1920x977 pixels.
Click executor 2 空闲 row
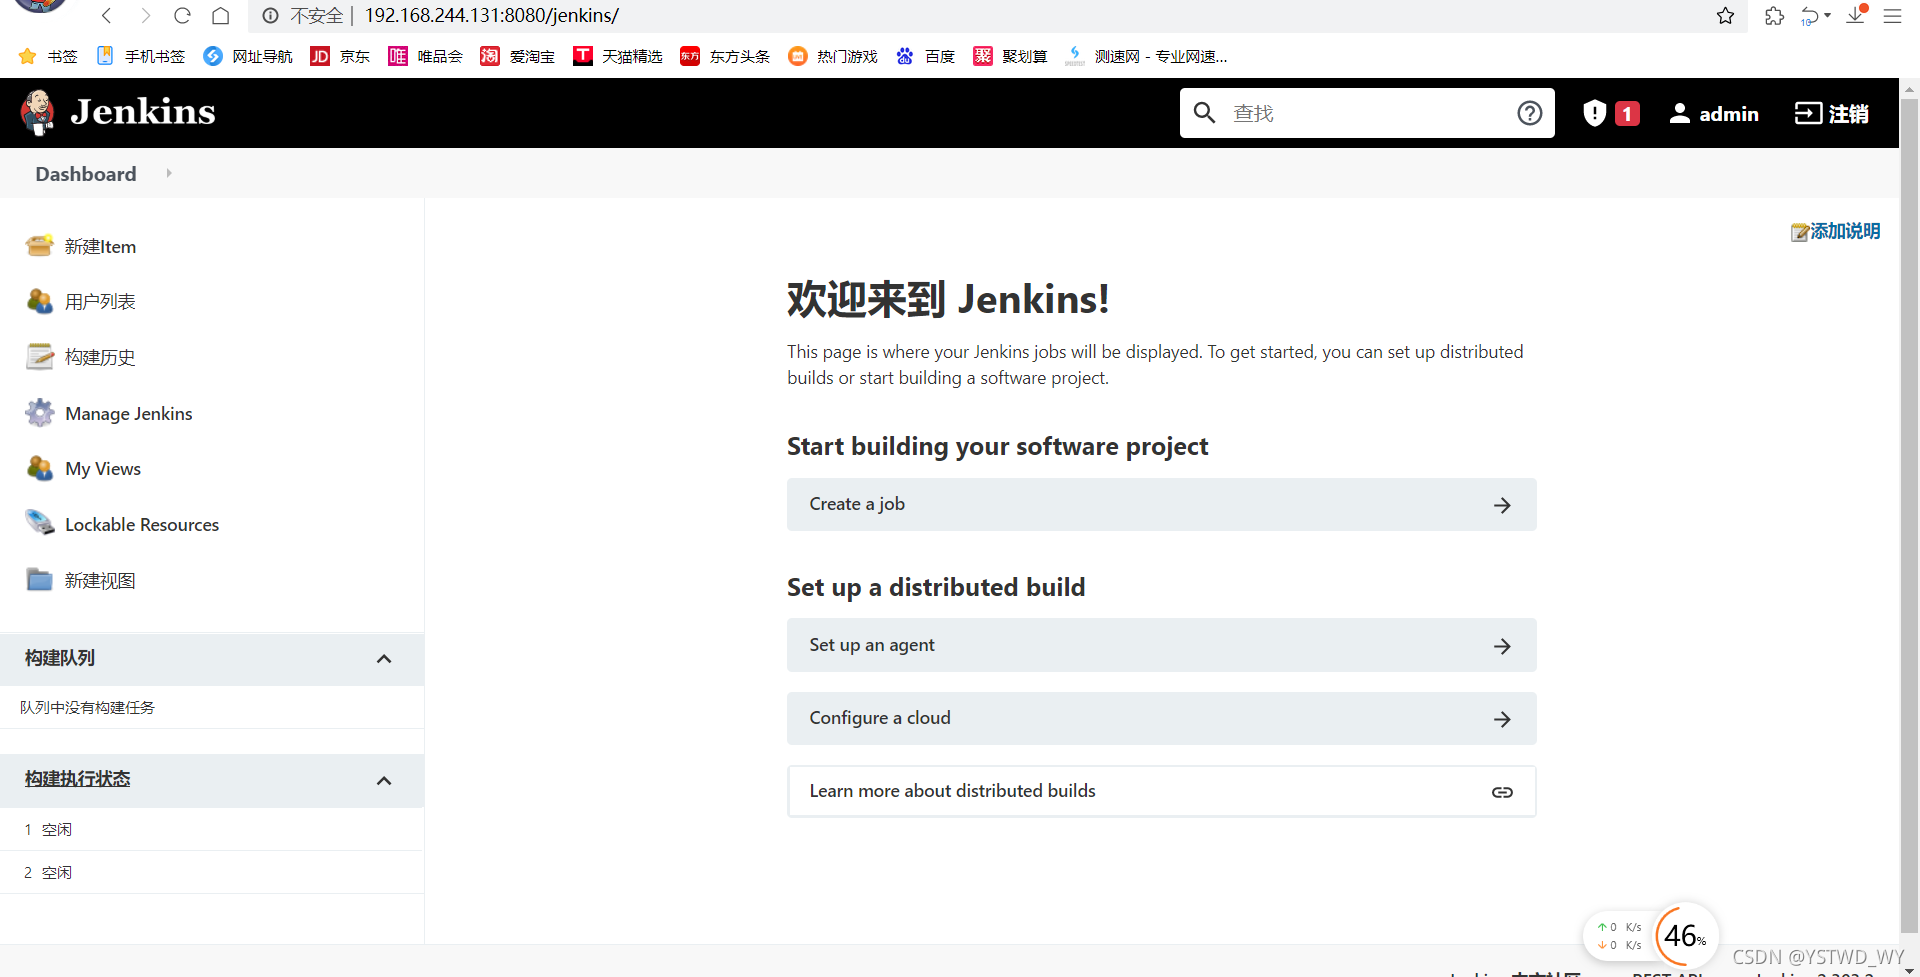click(x=212, y=872)
